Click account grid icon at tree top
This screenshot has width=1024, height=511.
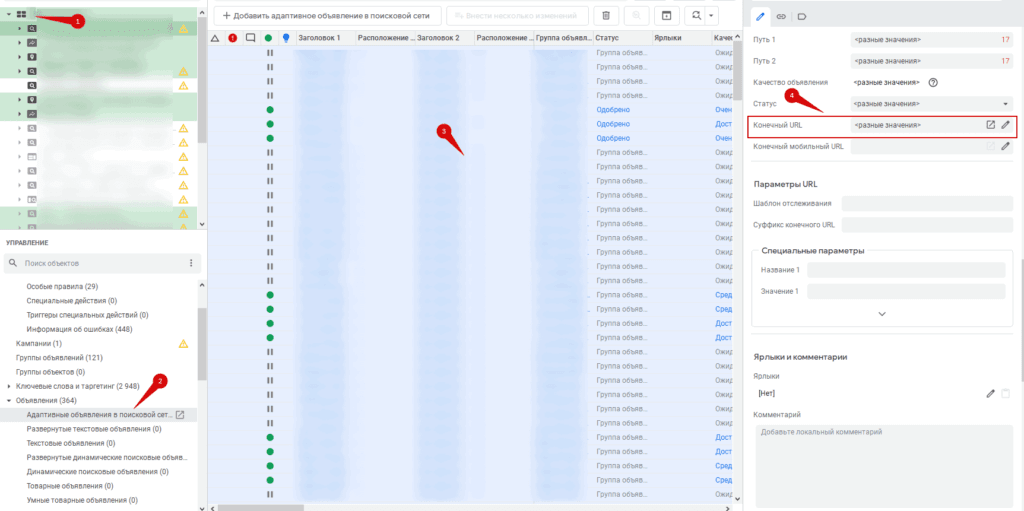click(21, 14)
